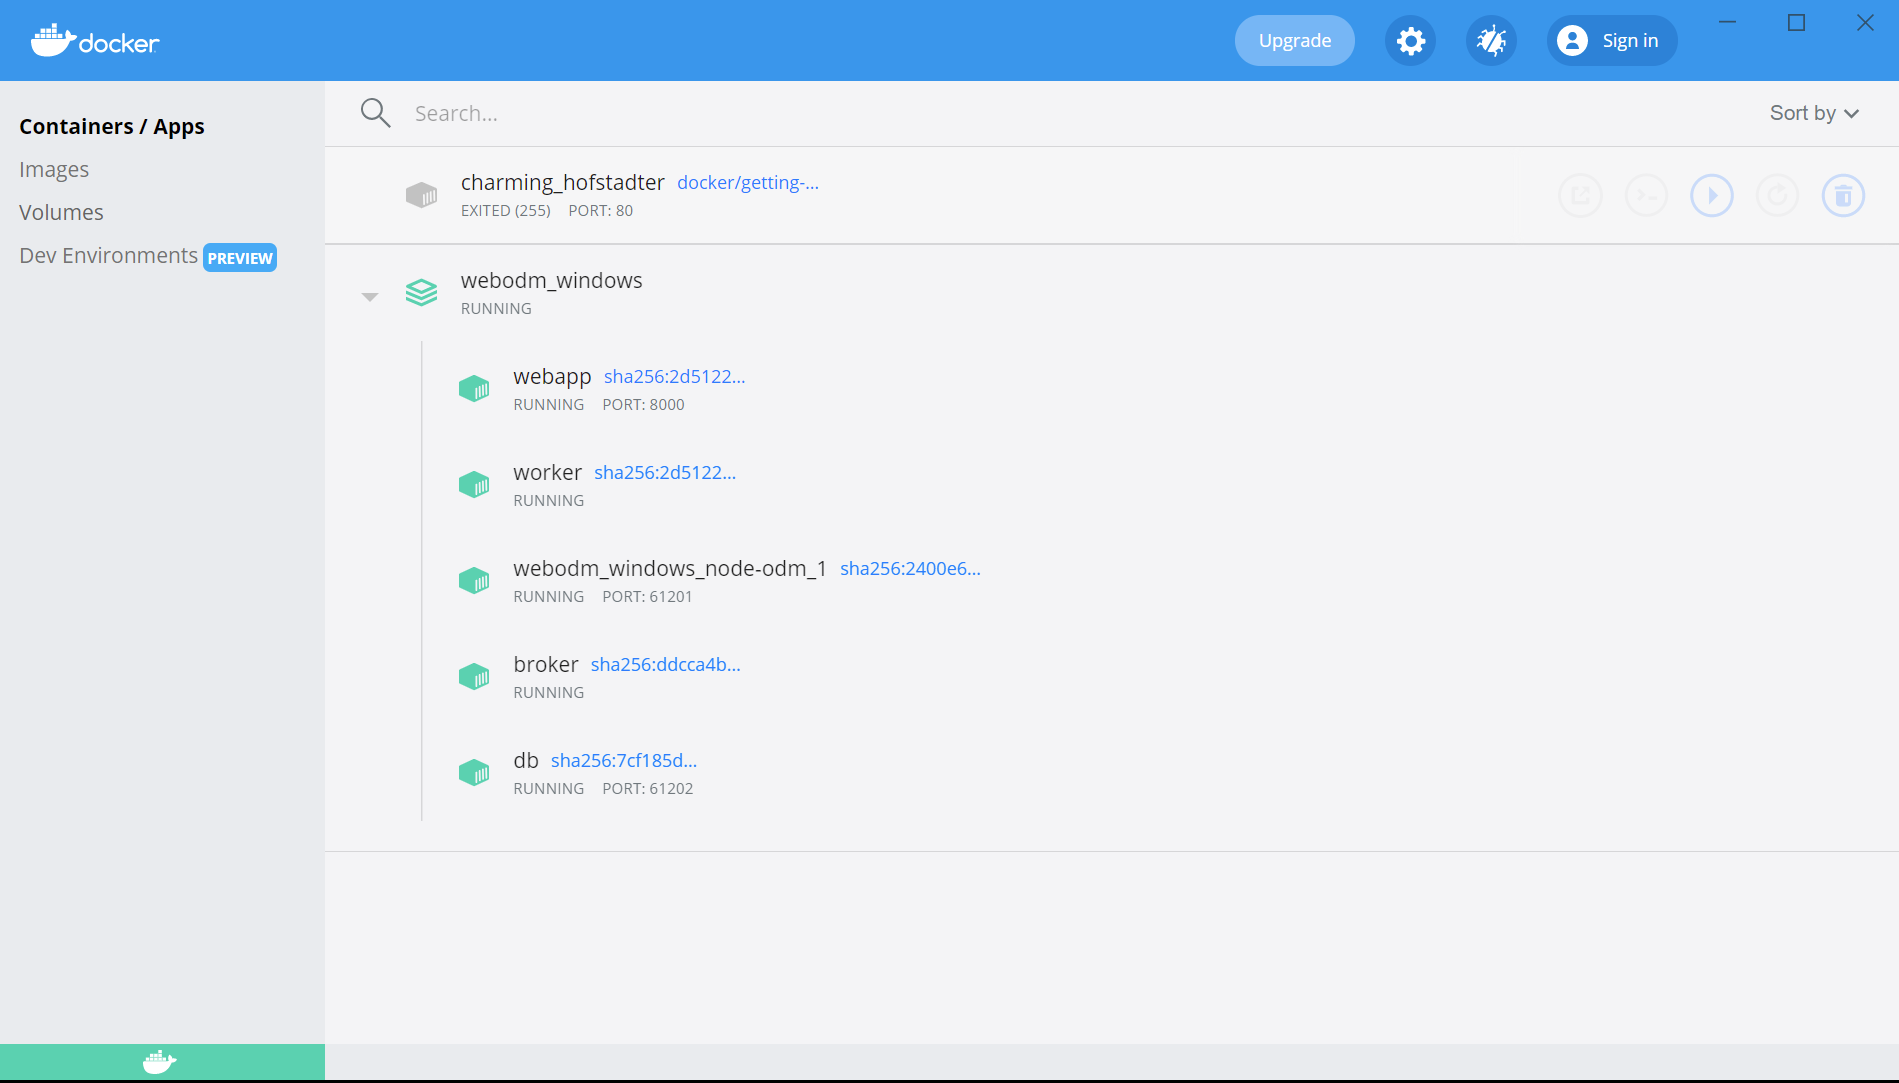The height and width of the screenshot is (1083, 1899).
Task: Collapse the webodm_windows app group
Action: [370, 297]
